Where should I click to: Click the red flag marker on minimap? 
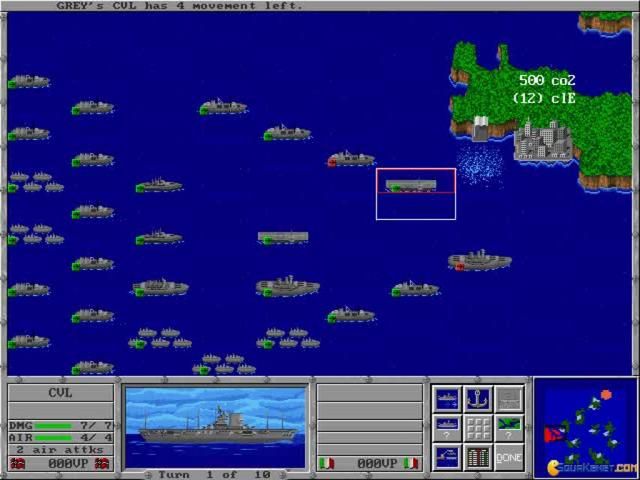[555, 433]
